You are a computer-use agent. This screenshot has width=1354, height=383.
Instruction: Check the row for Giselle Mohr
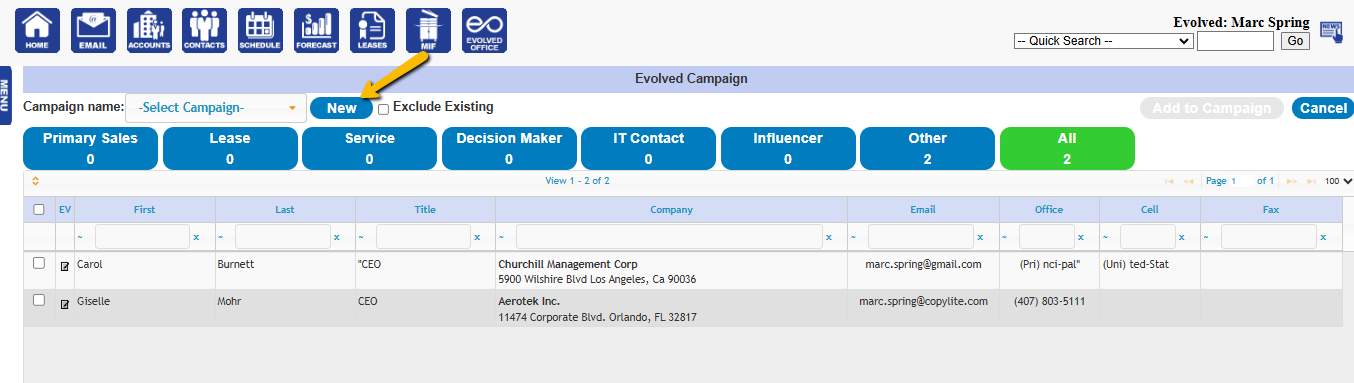39,300
